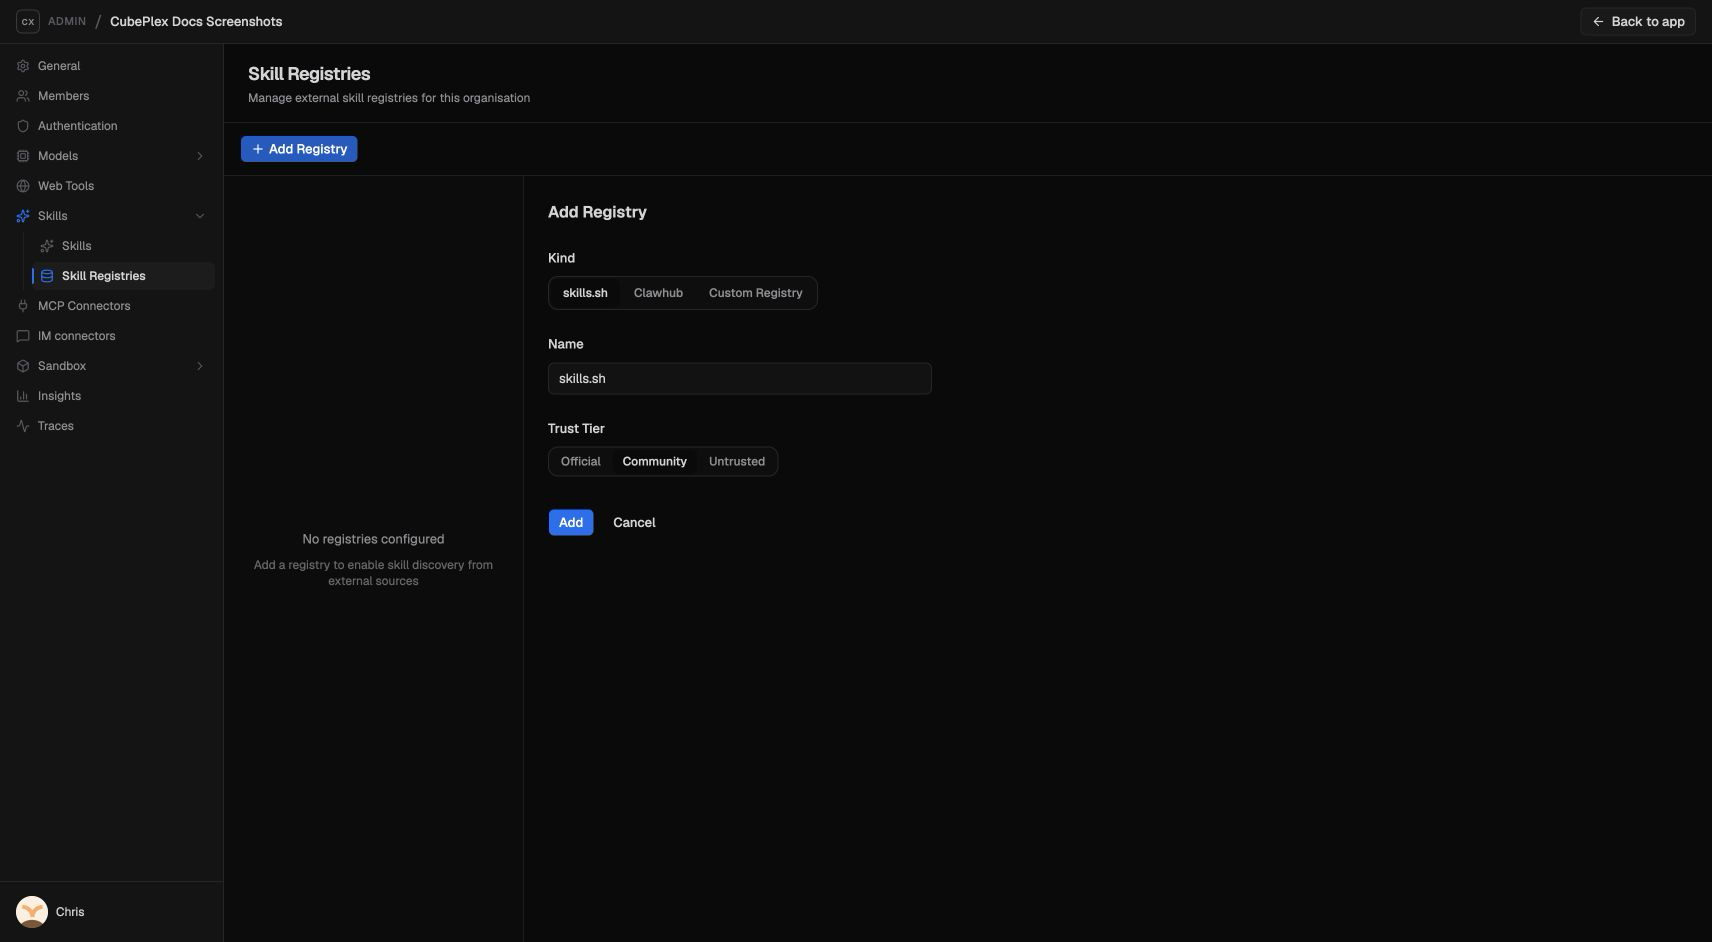Click the MCP Connectors plug icon

[x=23, y=306]
